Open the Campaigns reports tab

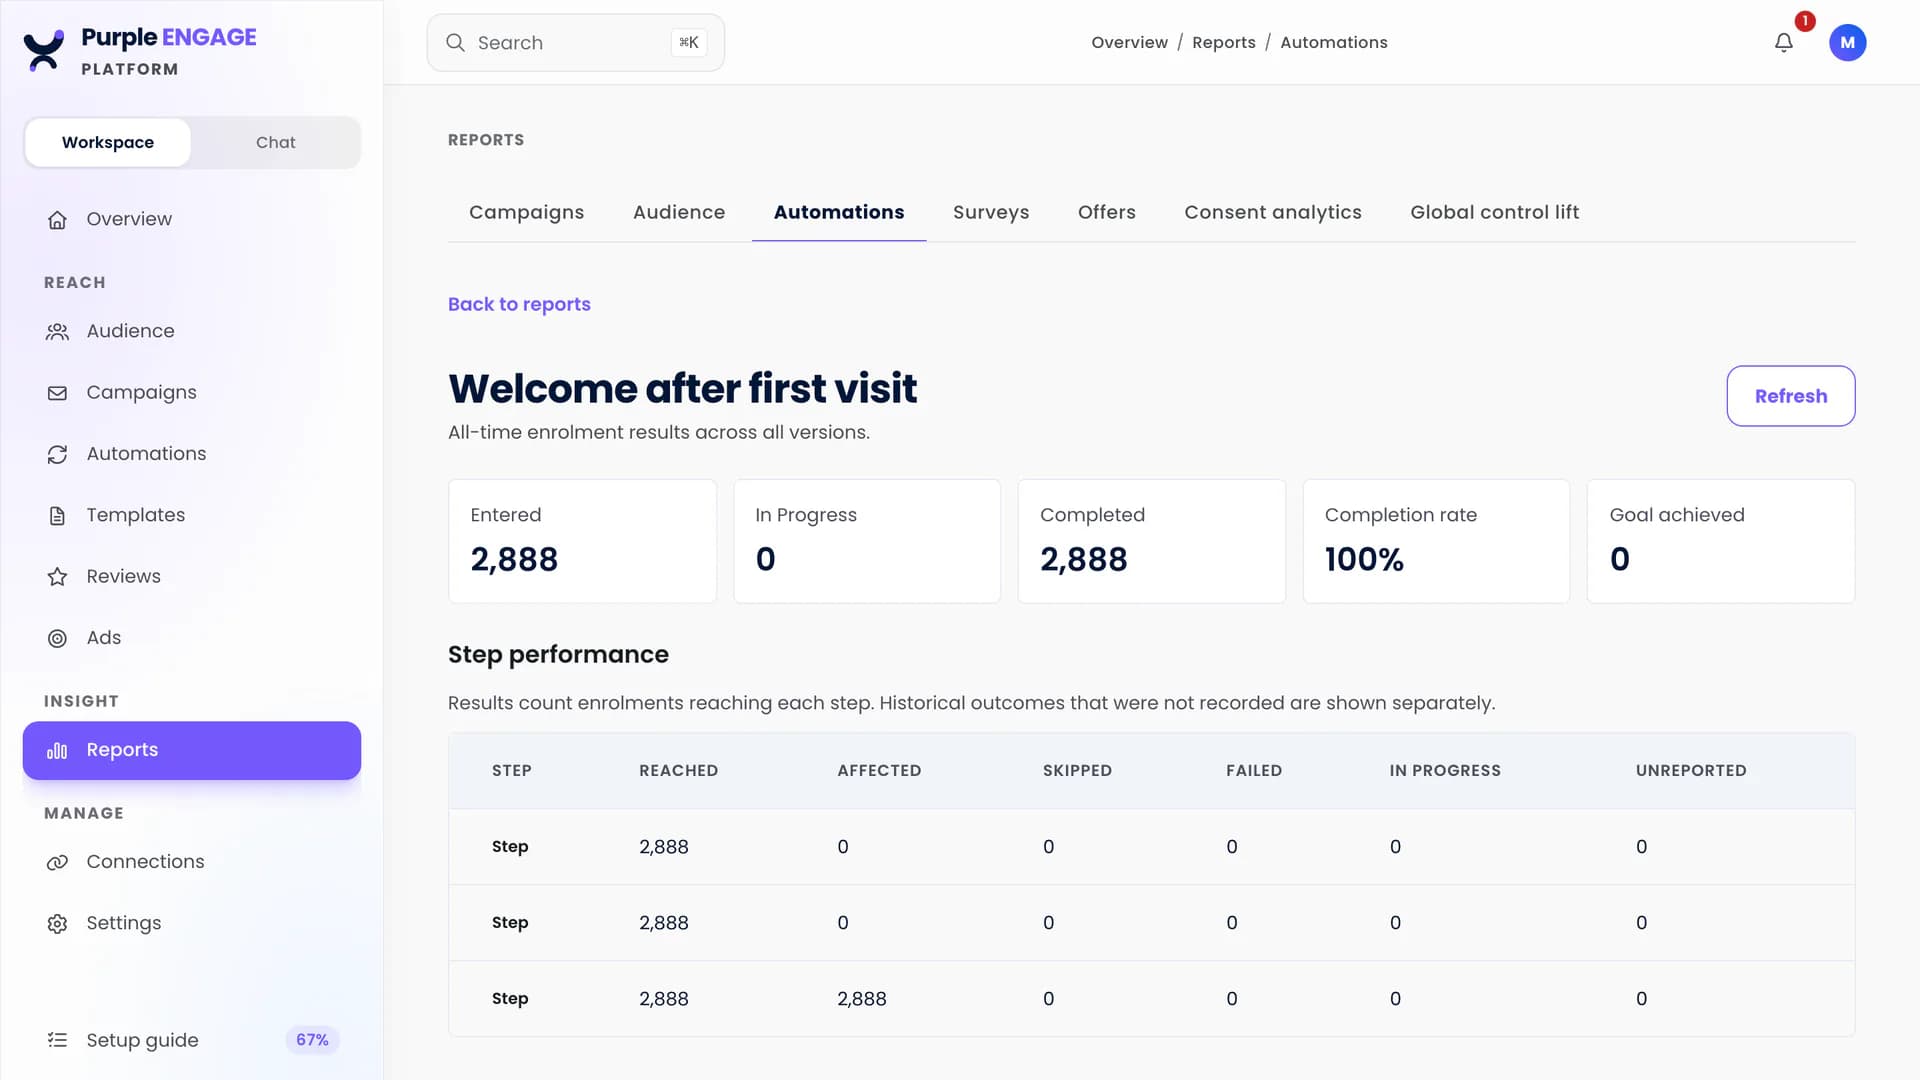[526, 212]
